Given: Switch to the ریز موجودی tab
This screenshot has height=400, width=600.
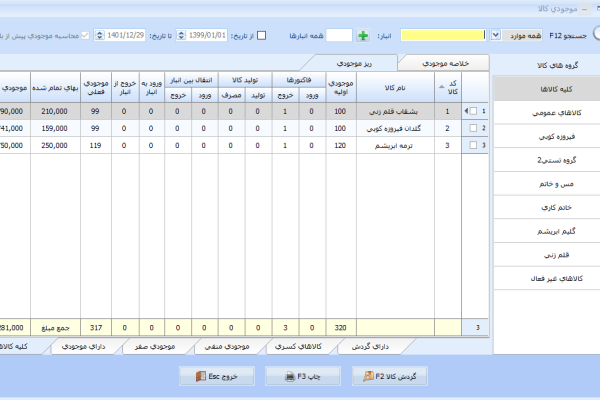Looking at the screenshot, I should click(x=354, y=64).
